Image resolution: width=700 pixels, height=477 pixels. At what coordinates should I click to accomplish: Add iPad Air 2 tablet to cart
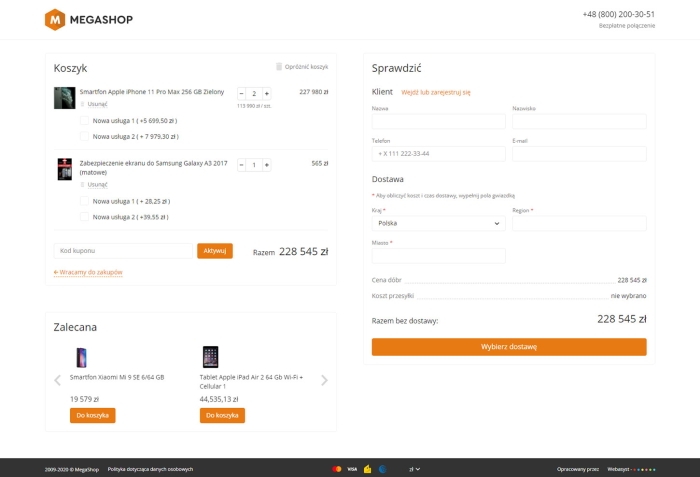click(x=222, y=415)
